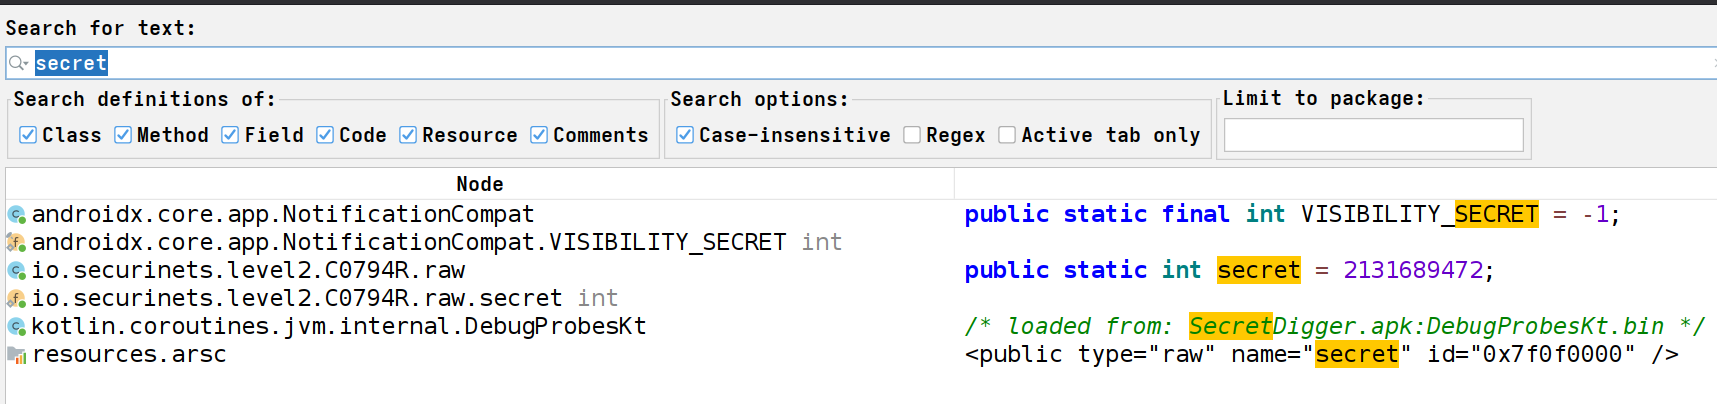Toggle the Code checkbox
This screenshot has height=404, width=1717.
(x=325, y=135)
